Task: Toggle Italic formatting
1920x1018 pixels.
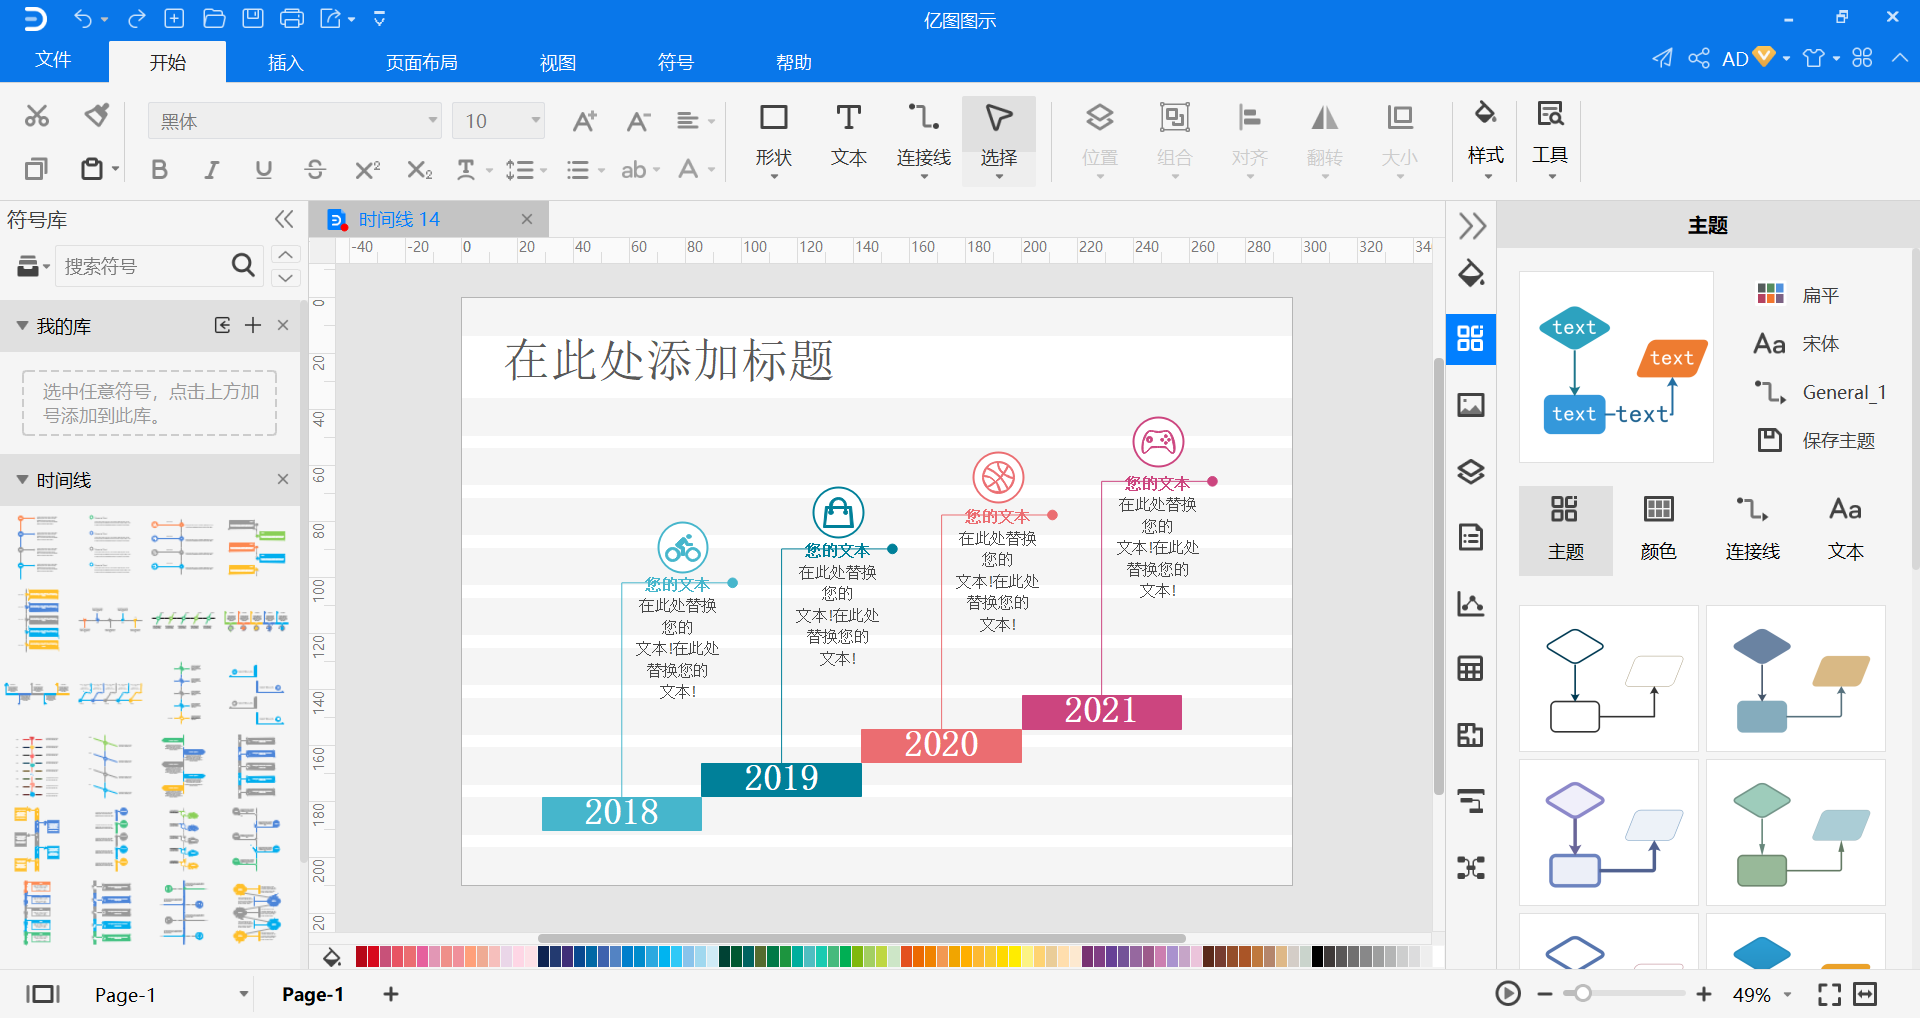Action: [211, 170]
